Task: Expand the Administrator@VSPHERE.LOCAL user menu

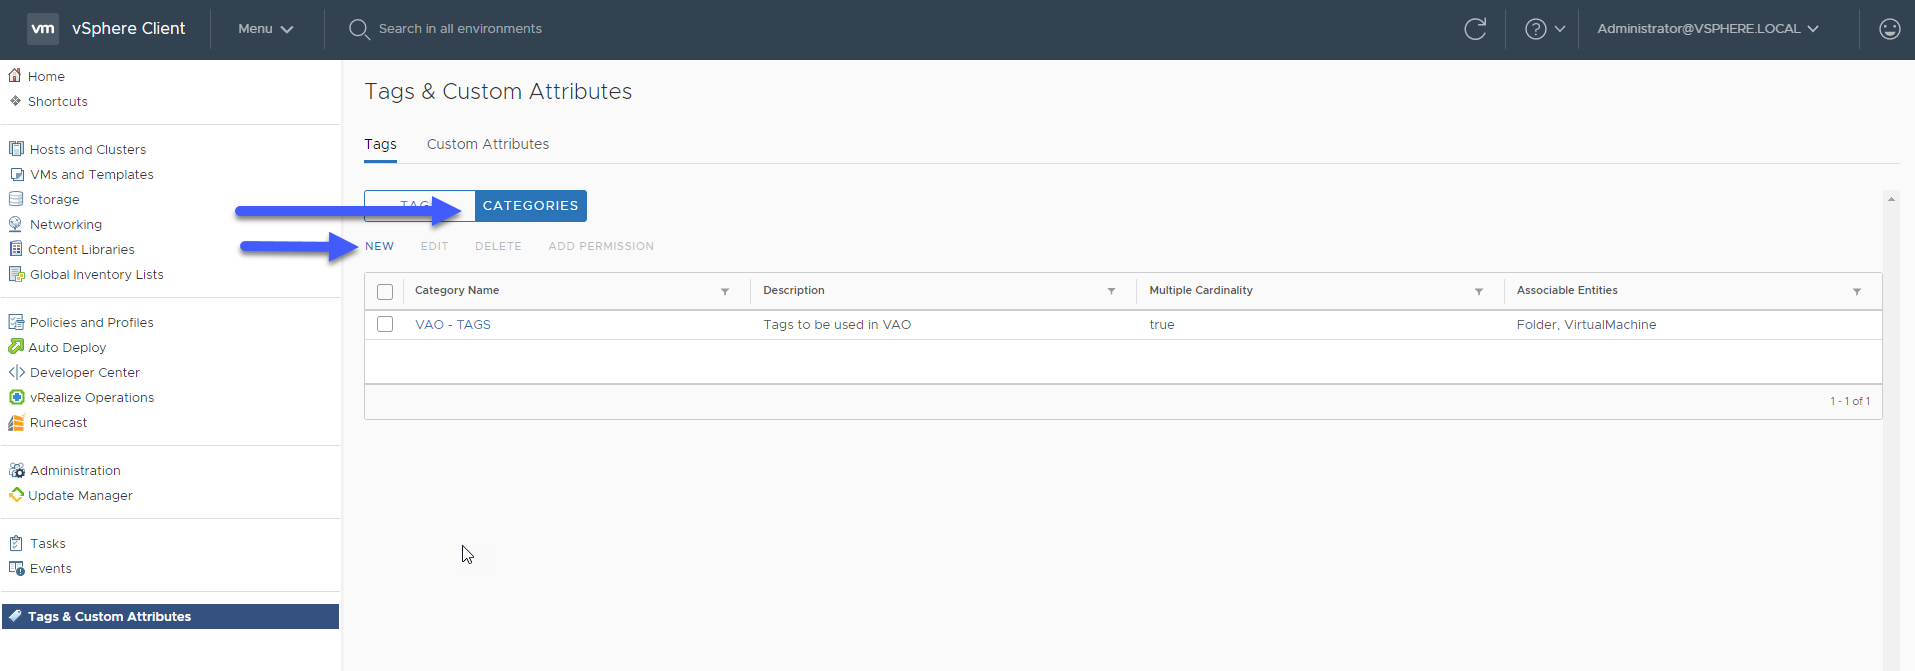Action: tap(1707, 29)
